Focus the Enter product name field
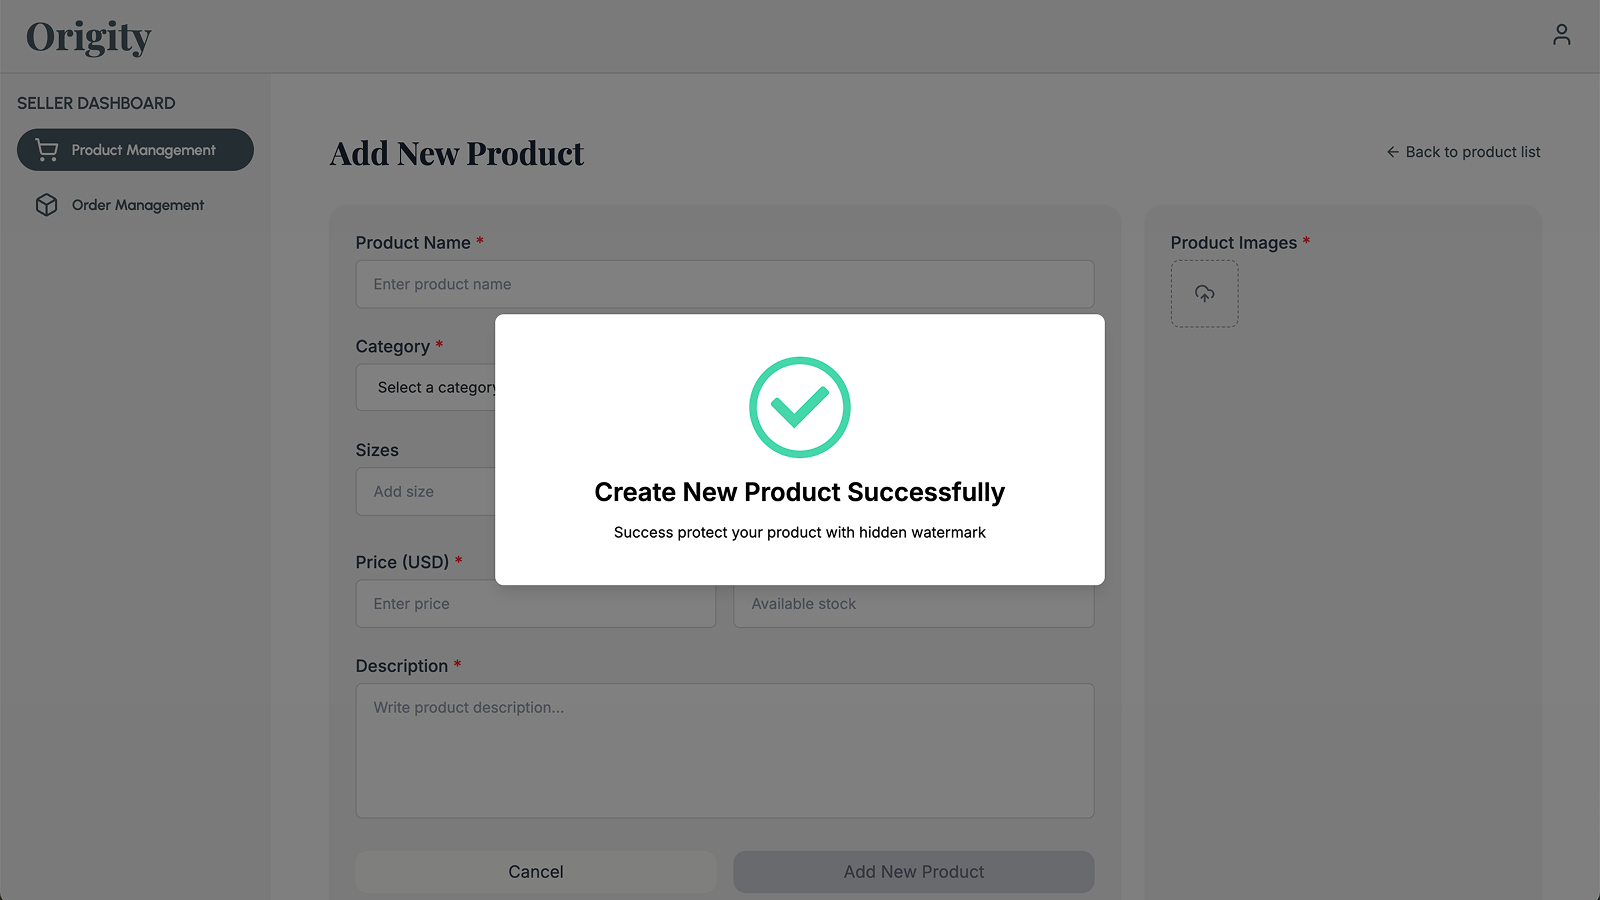 click(724, 284)
